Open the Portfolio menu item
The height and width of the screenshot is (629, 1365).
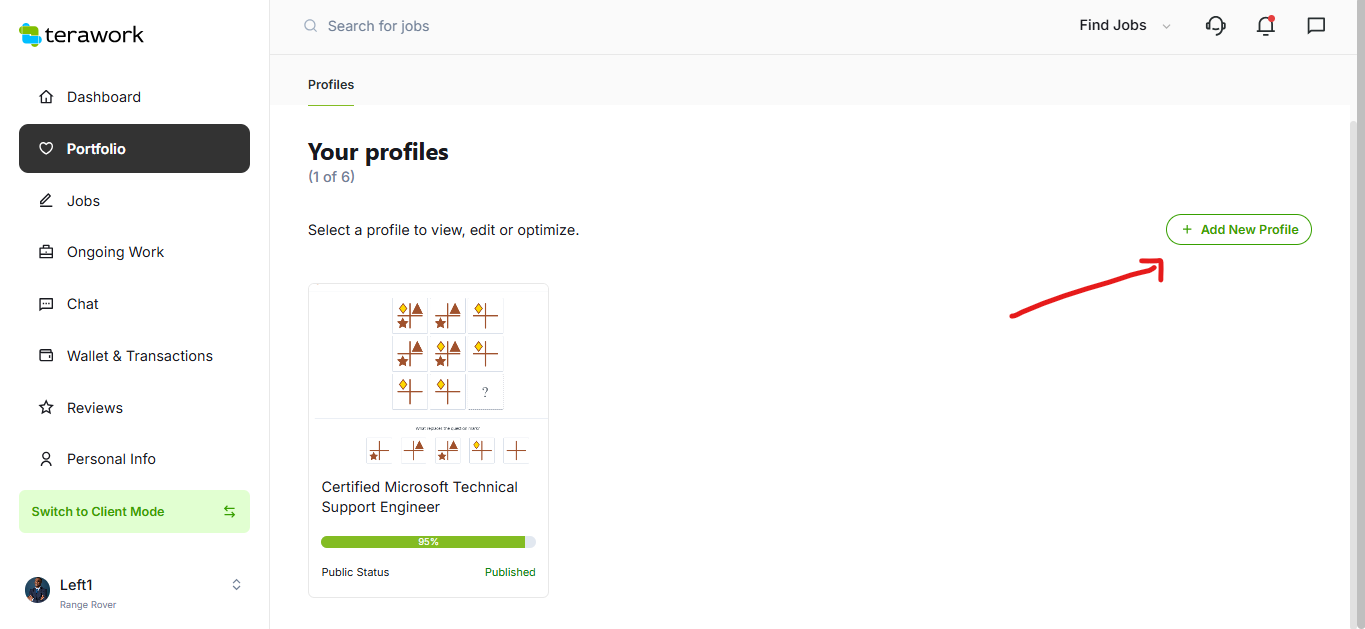tap(134, 149)
